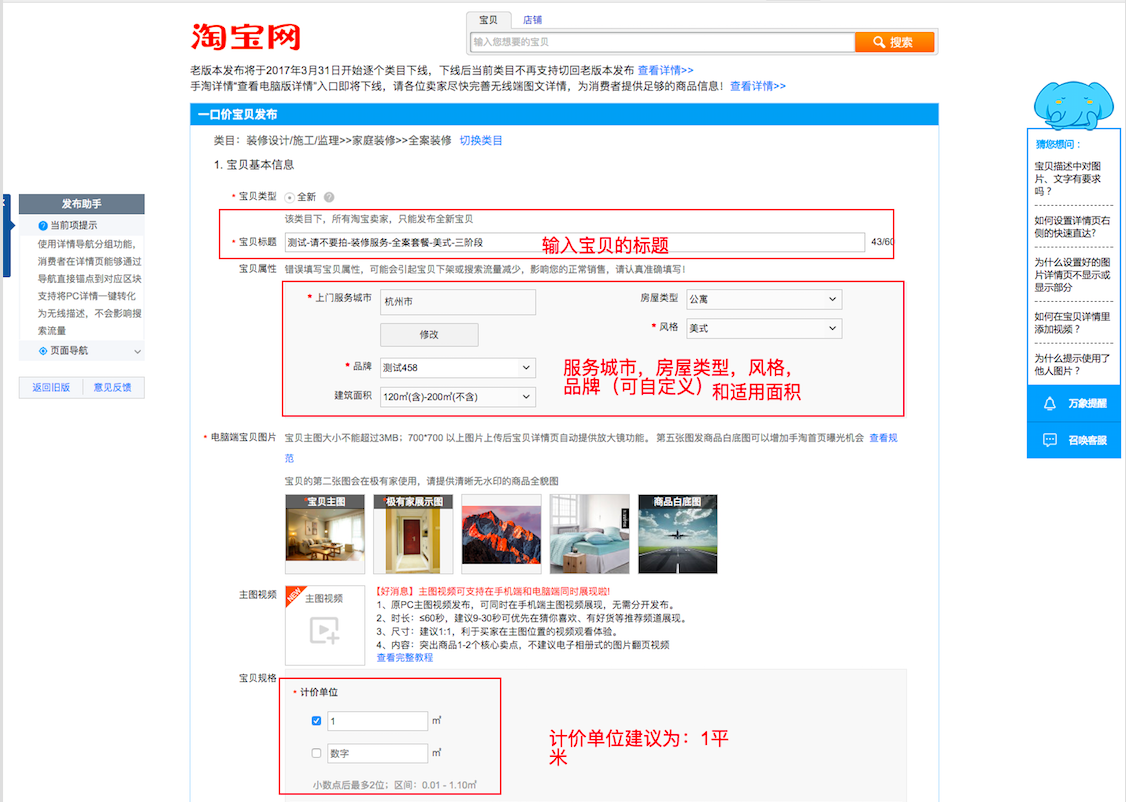1126x802 pixels.
Task: Click the 万象提醒 bell button
Action: click(x=1074, y=404)
